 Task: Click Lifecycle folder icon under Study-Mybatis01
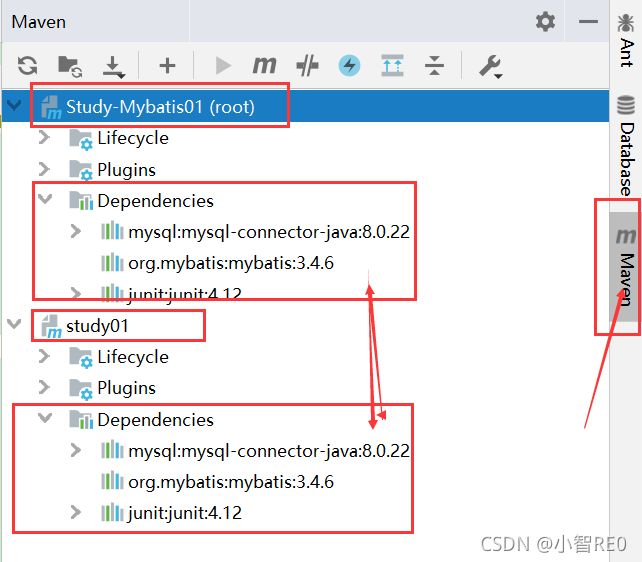pos(81,139)
